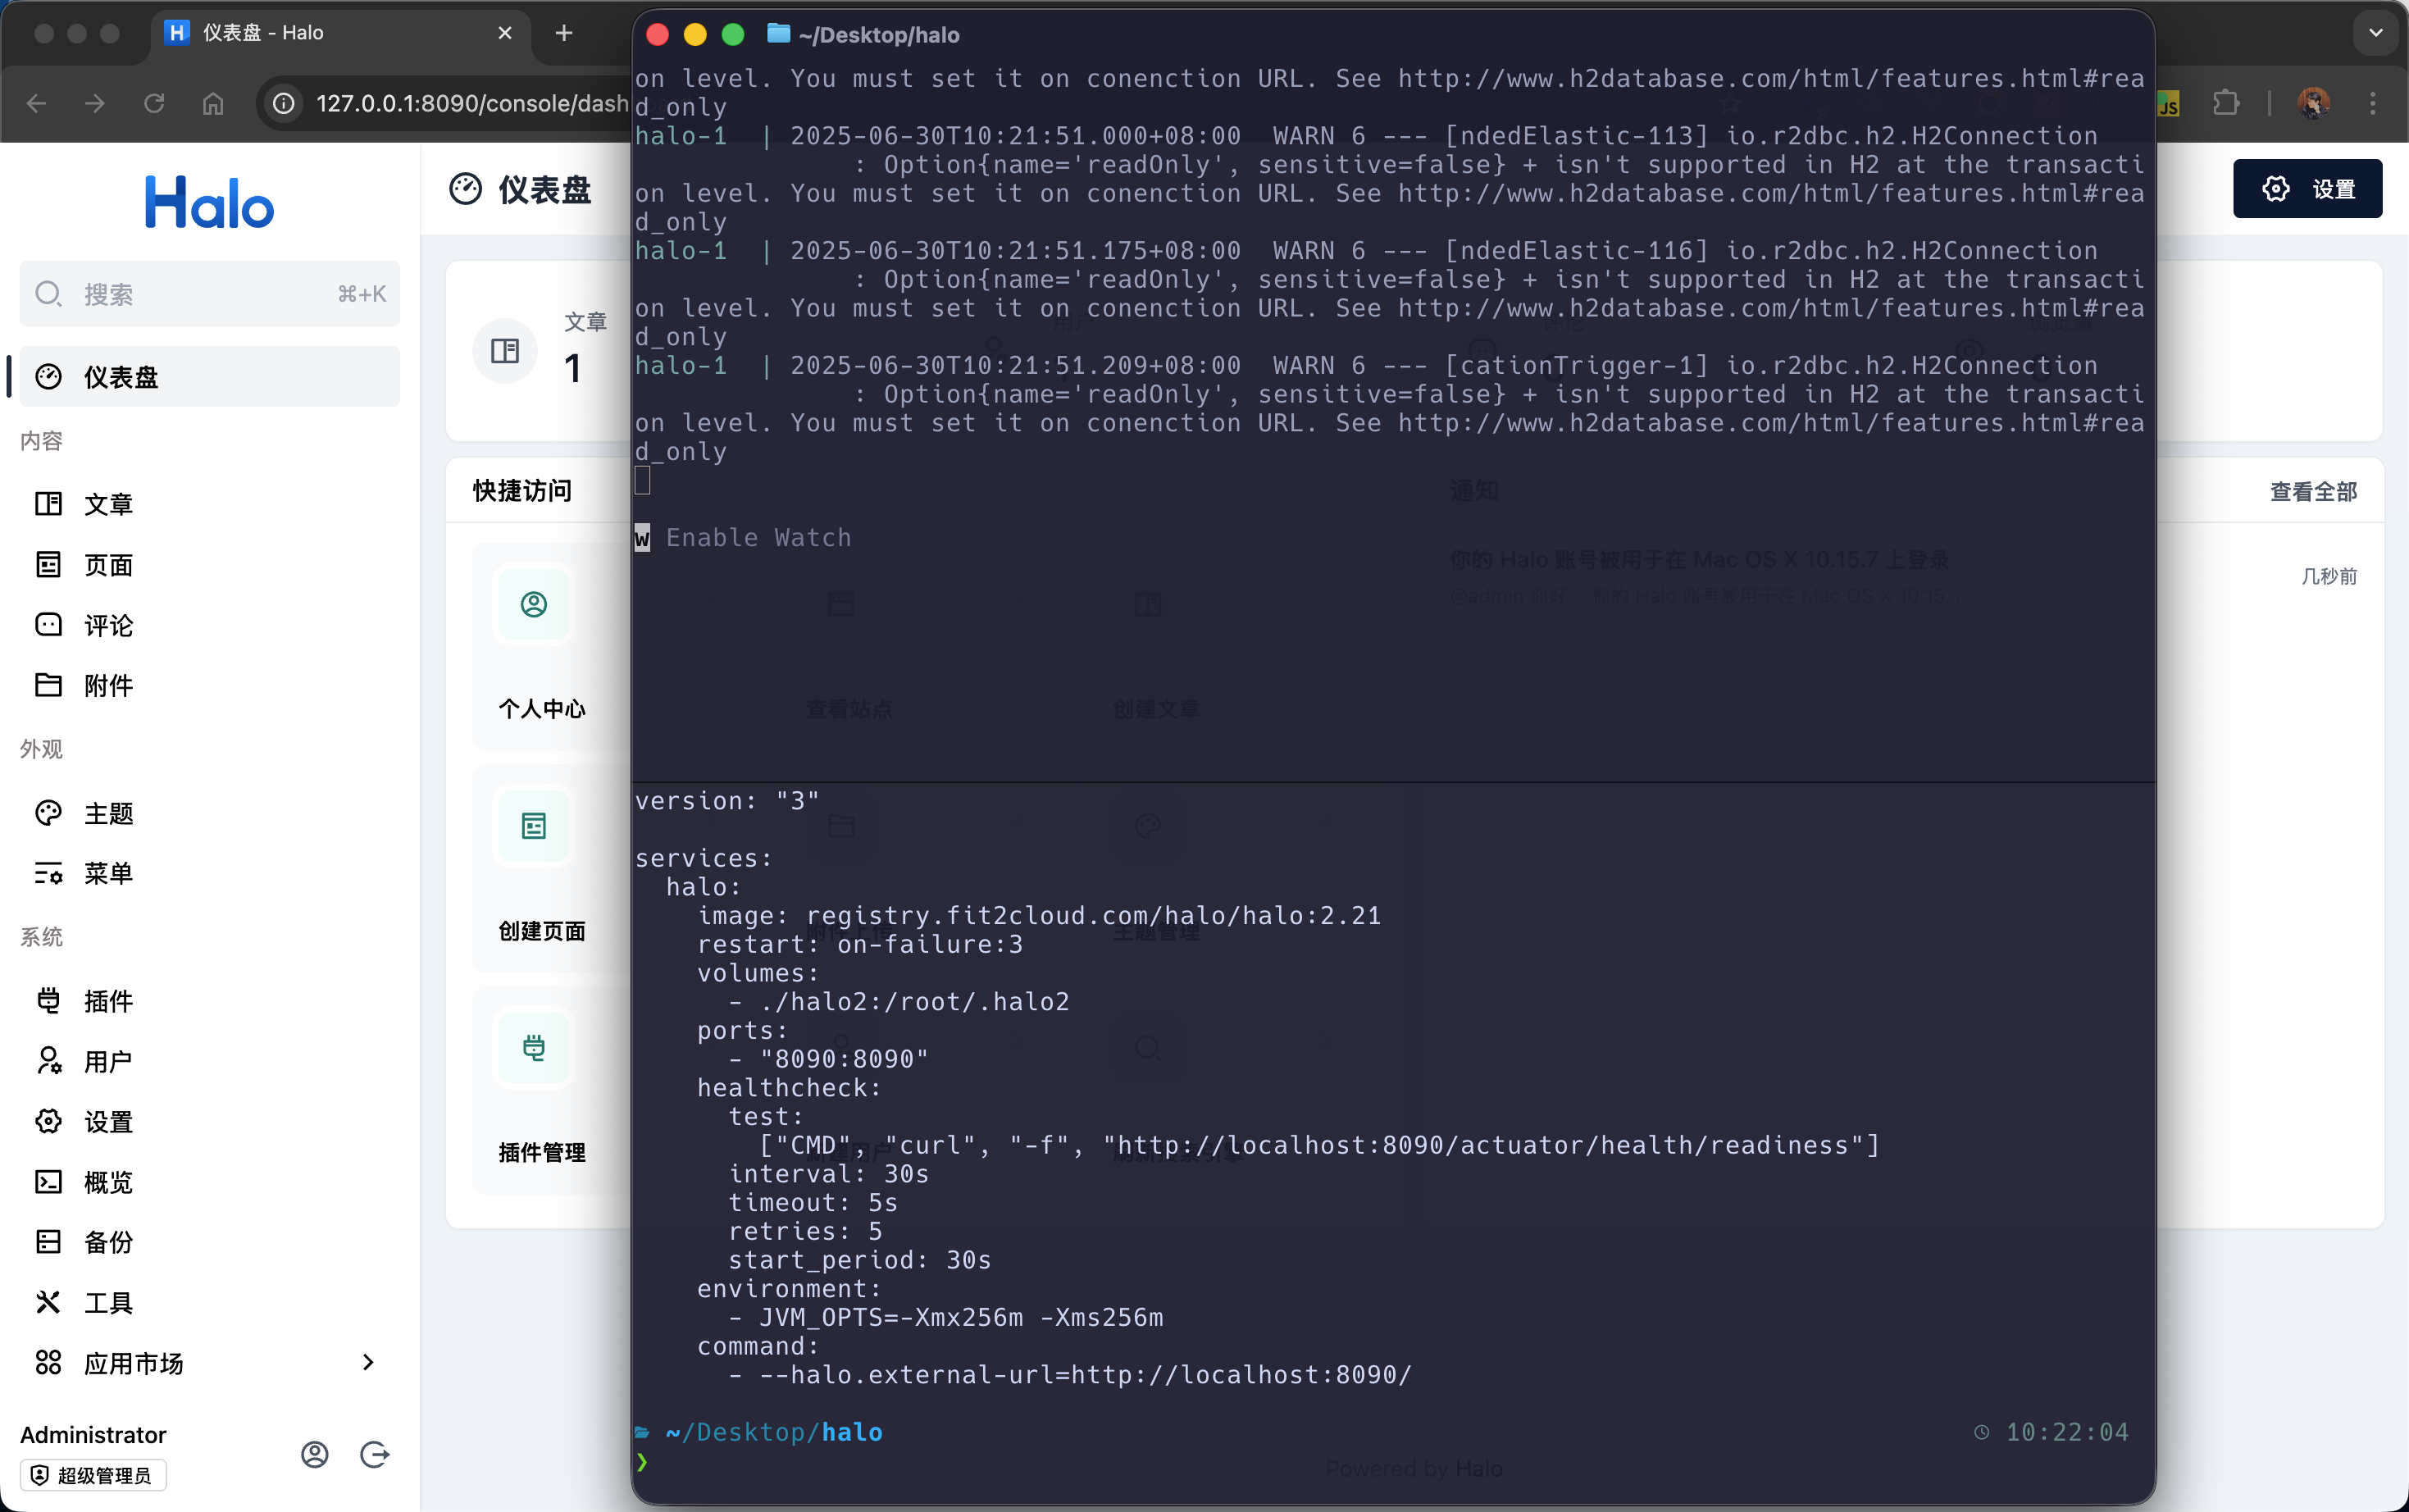2409x1512 pixels.
Task: Expand the 应用市场 app market chevron
Action: (x=368, y=1362)
